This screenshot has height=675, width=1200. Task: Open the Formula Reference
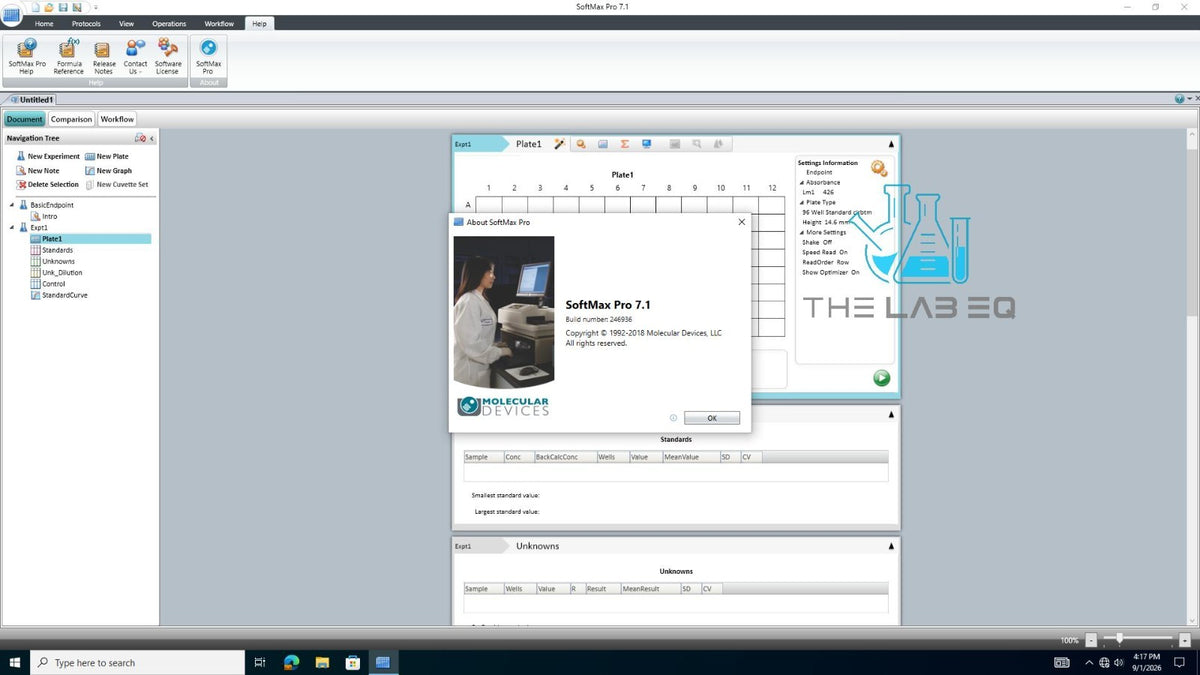click(68, 56)
